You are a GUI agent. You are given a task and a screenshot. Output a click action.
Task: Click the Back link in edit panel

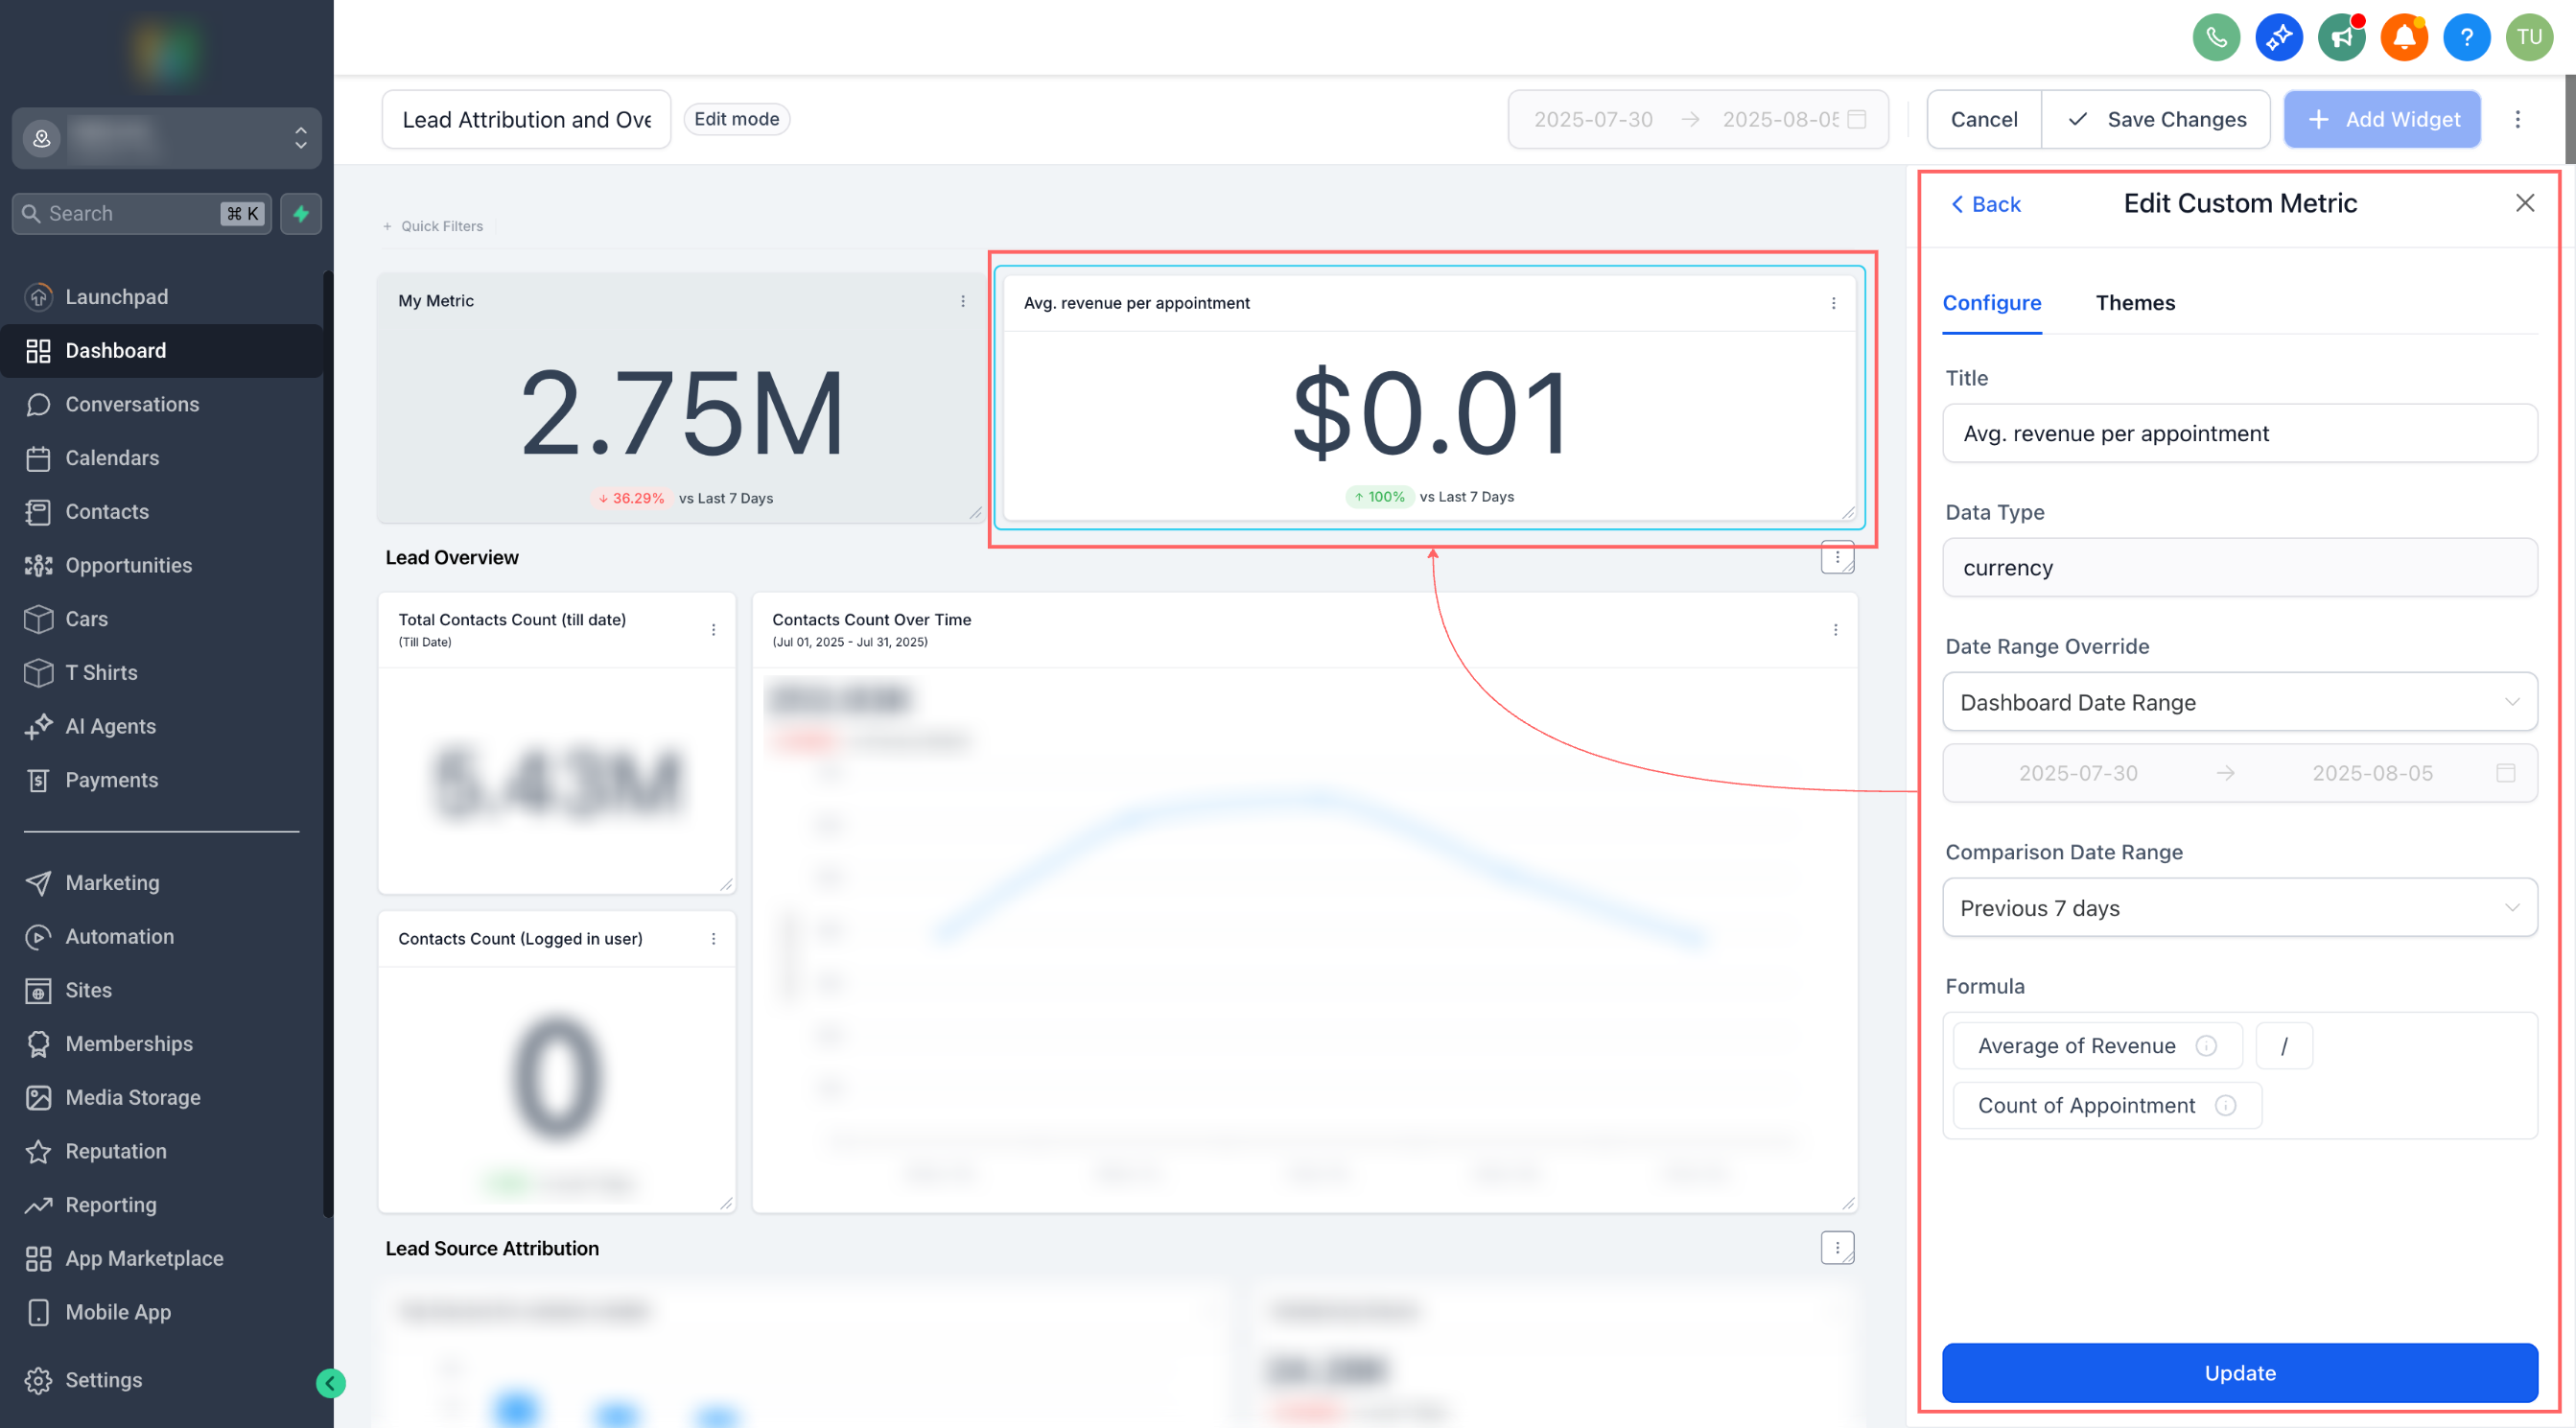pyautogui.click(x=1985, y=204)
